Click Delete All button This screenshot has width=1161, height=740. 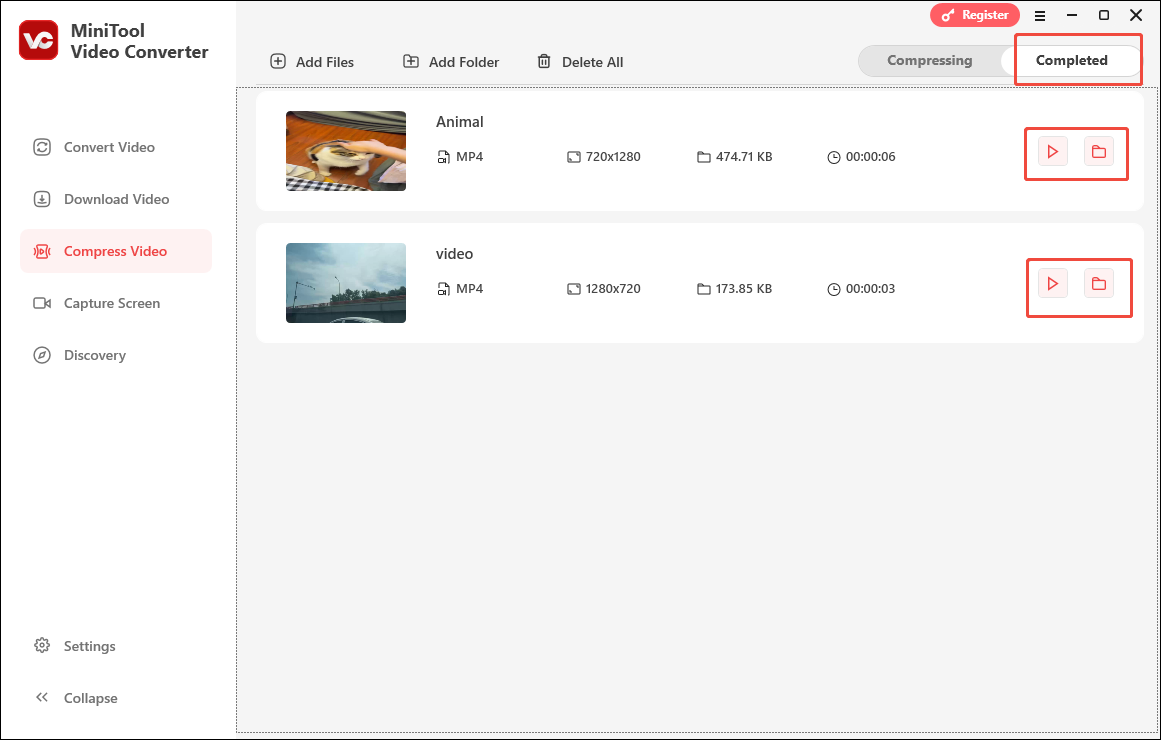(580, 62)
